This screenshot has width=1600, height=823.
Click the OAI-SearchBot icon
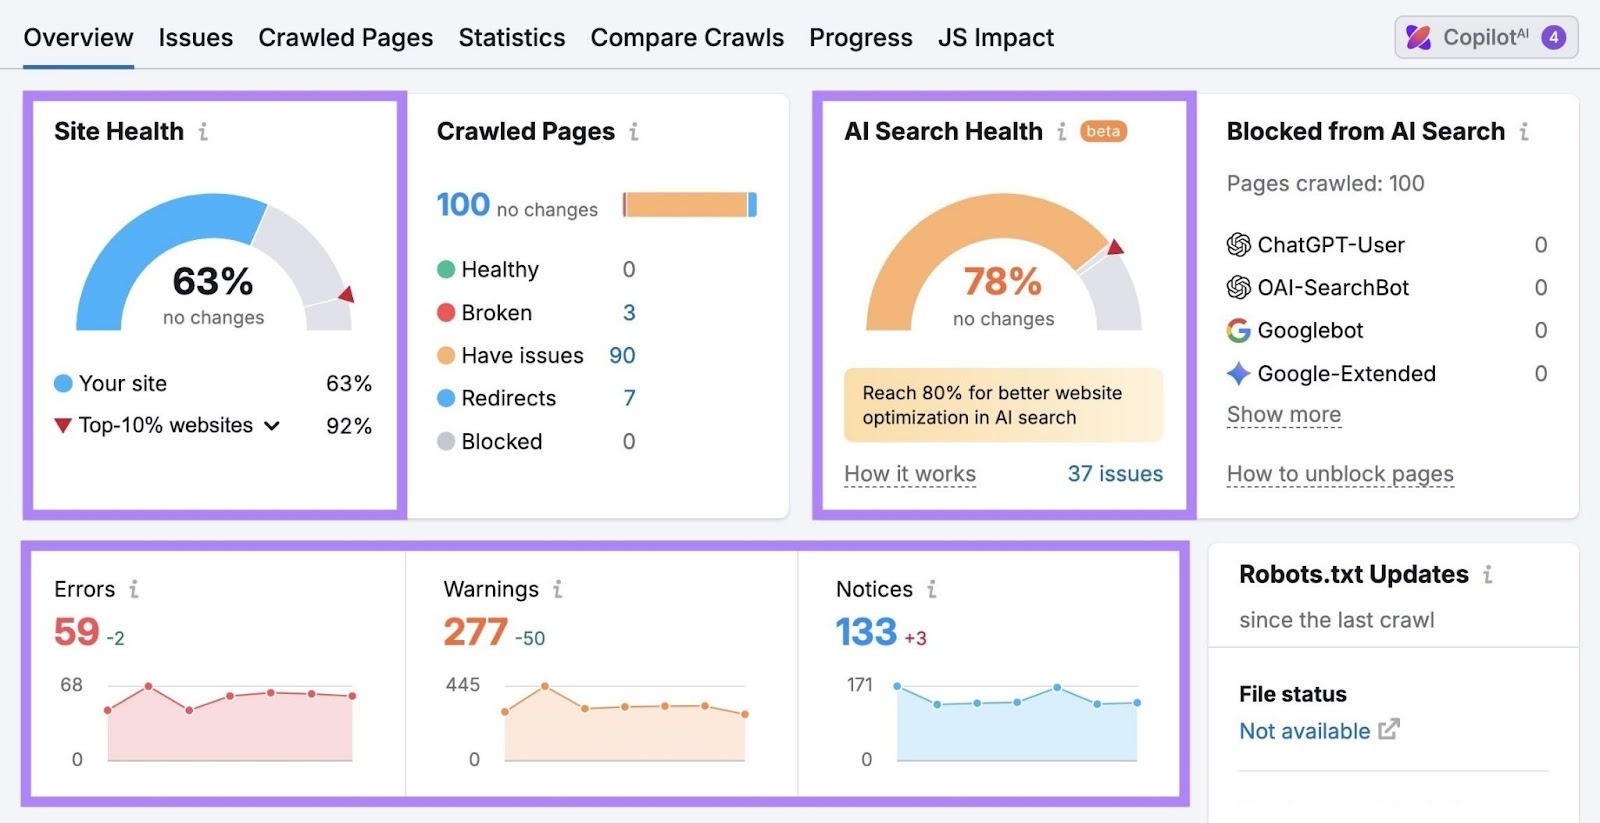(x=1240, y=287)
